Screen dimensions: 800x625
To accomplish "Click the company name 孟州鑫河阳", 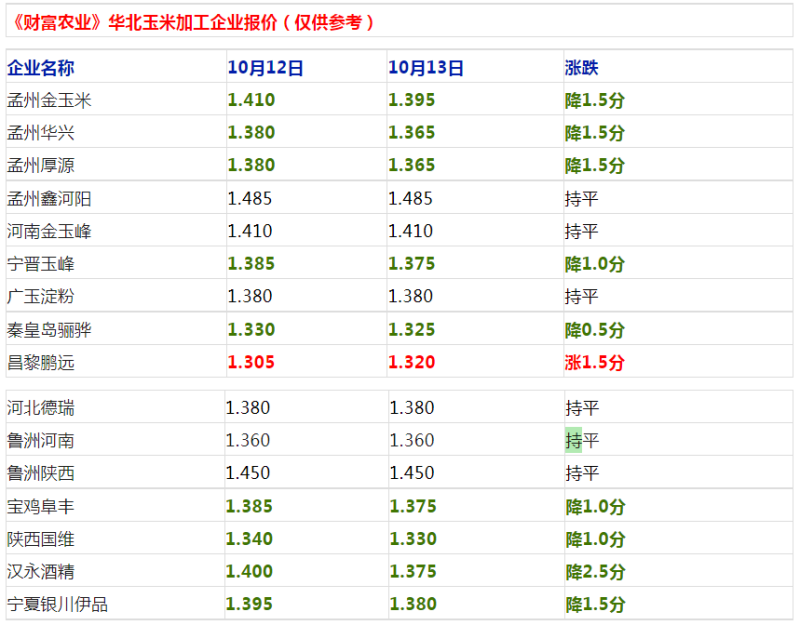I will 49,198.
